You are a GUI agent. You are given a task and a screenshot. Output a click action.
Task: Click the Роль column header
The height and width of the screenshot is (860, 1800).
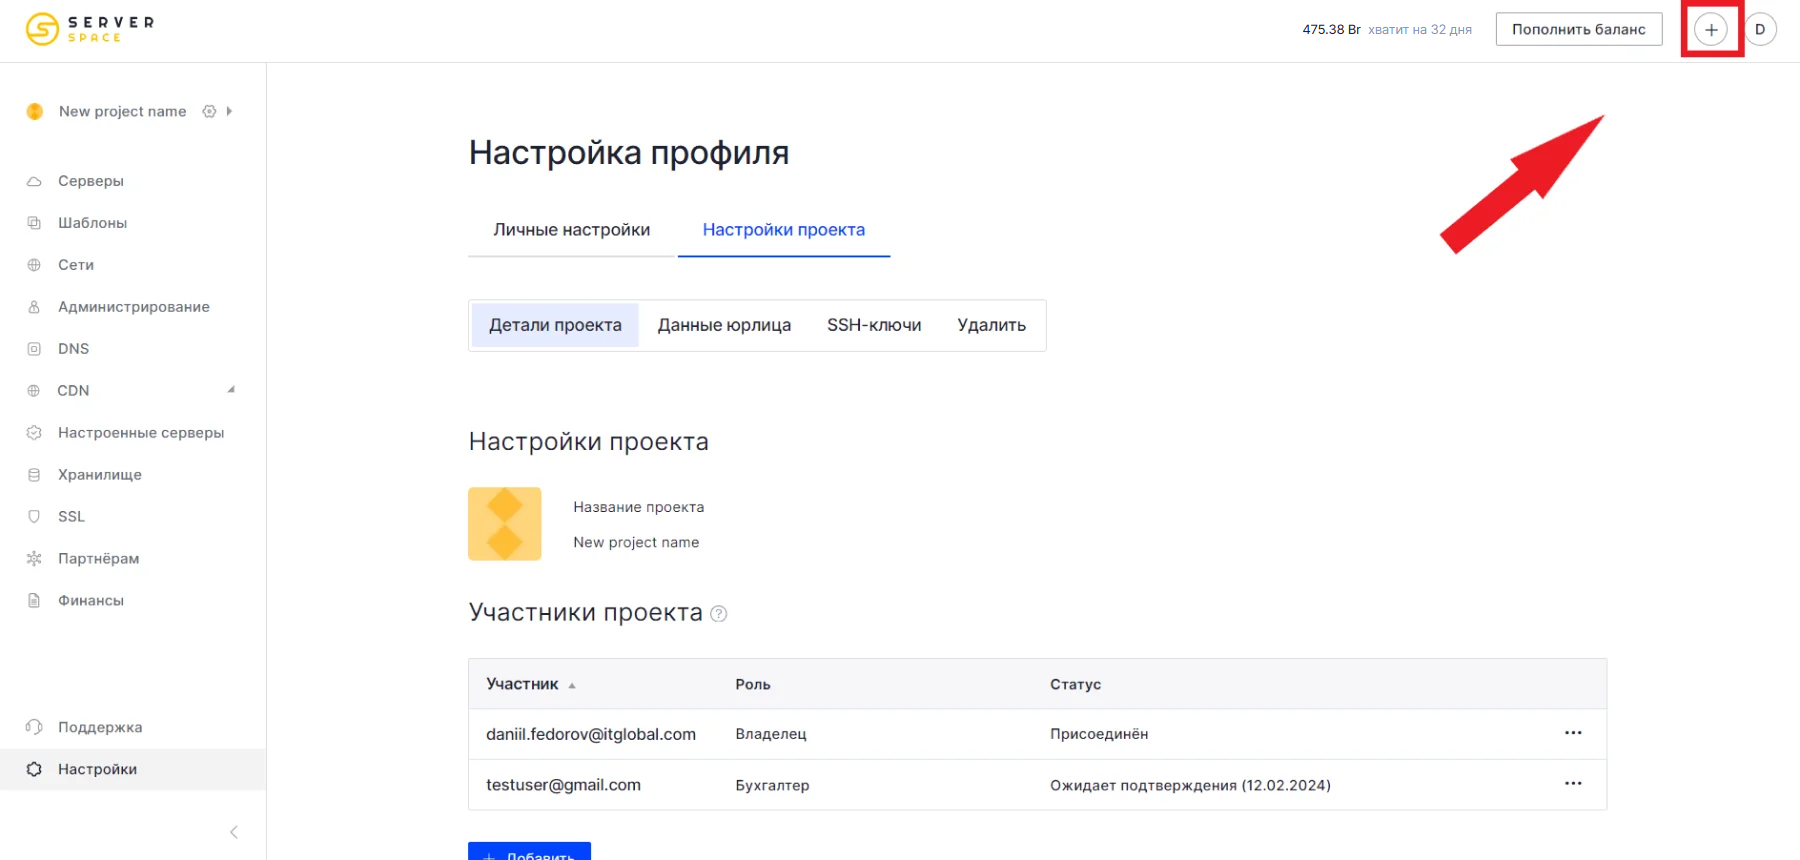coord(753,684)
